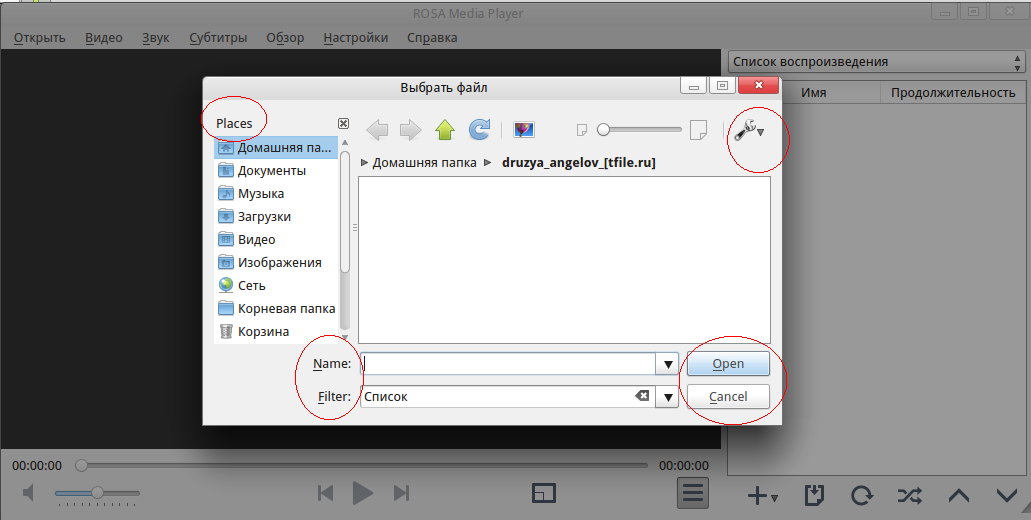Go forward in file dialog navigation
This screenshot has height=520, width=1031.
[410, 130]
